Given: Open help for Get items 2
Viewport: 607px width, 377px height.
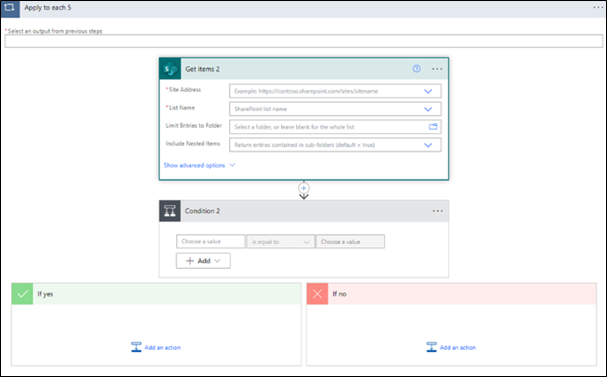Looking at the screenshot, I should tap(417, 69).
